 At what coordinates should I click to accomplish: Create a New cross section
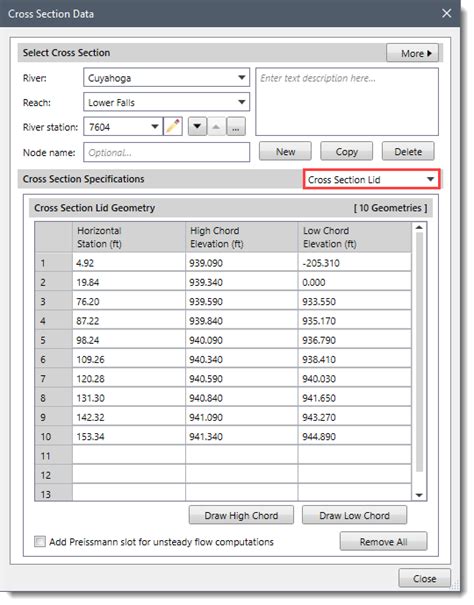point(285,151)
